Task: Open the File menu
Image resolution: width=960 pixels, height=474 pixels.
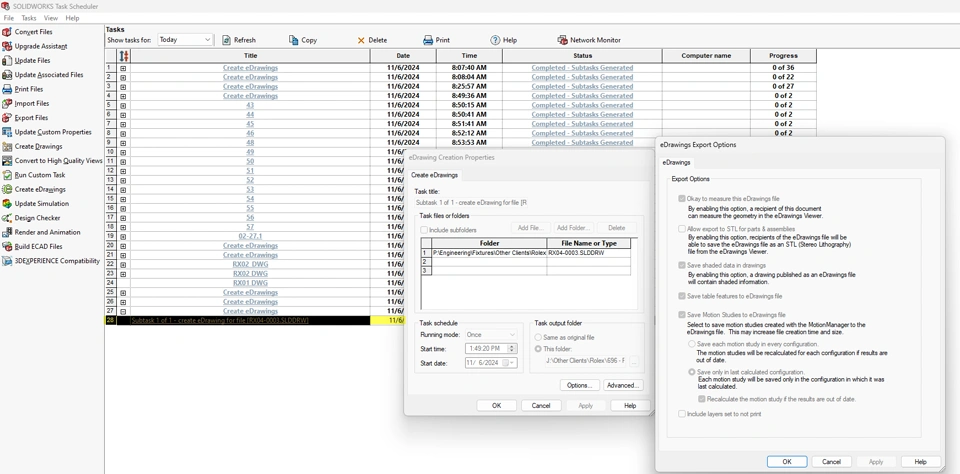Action: (9, 18)
